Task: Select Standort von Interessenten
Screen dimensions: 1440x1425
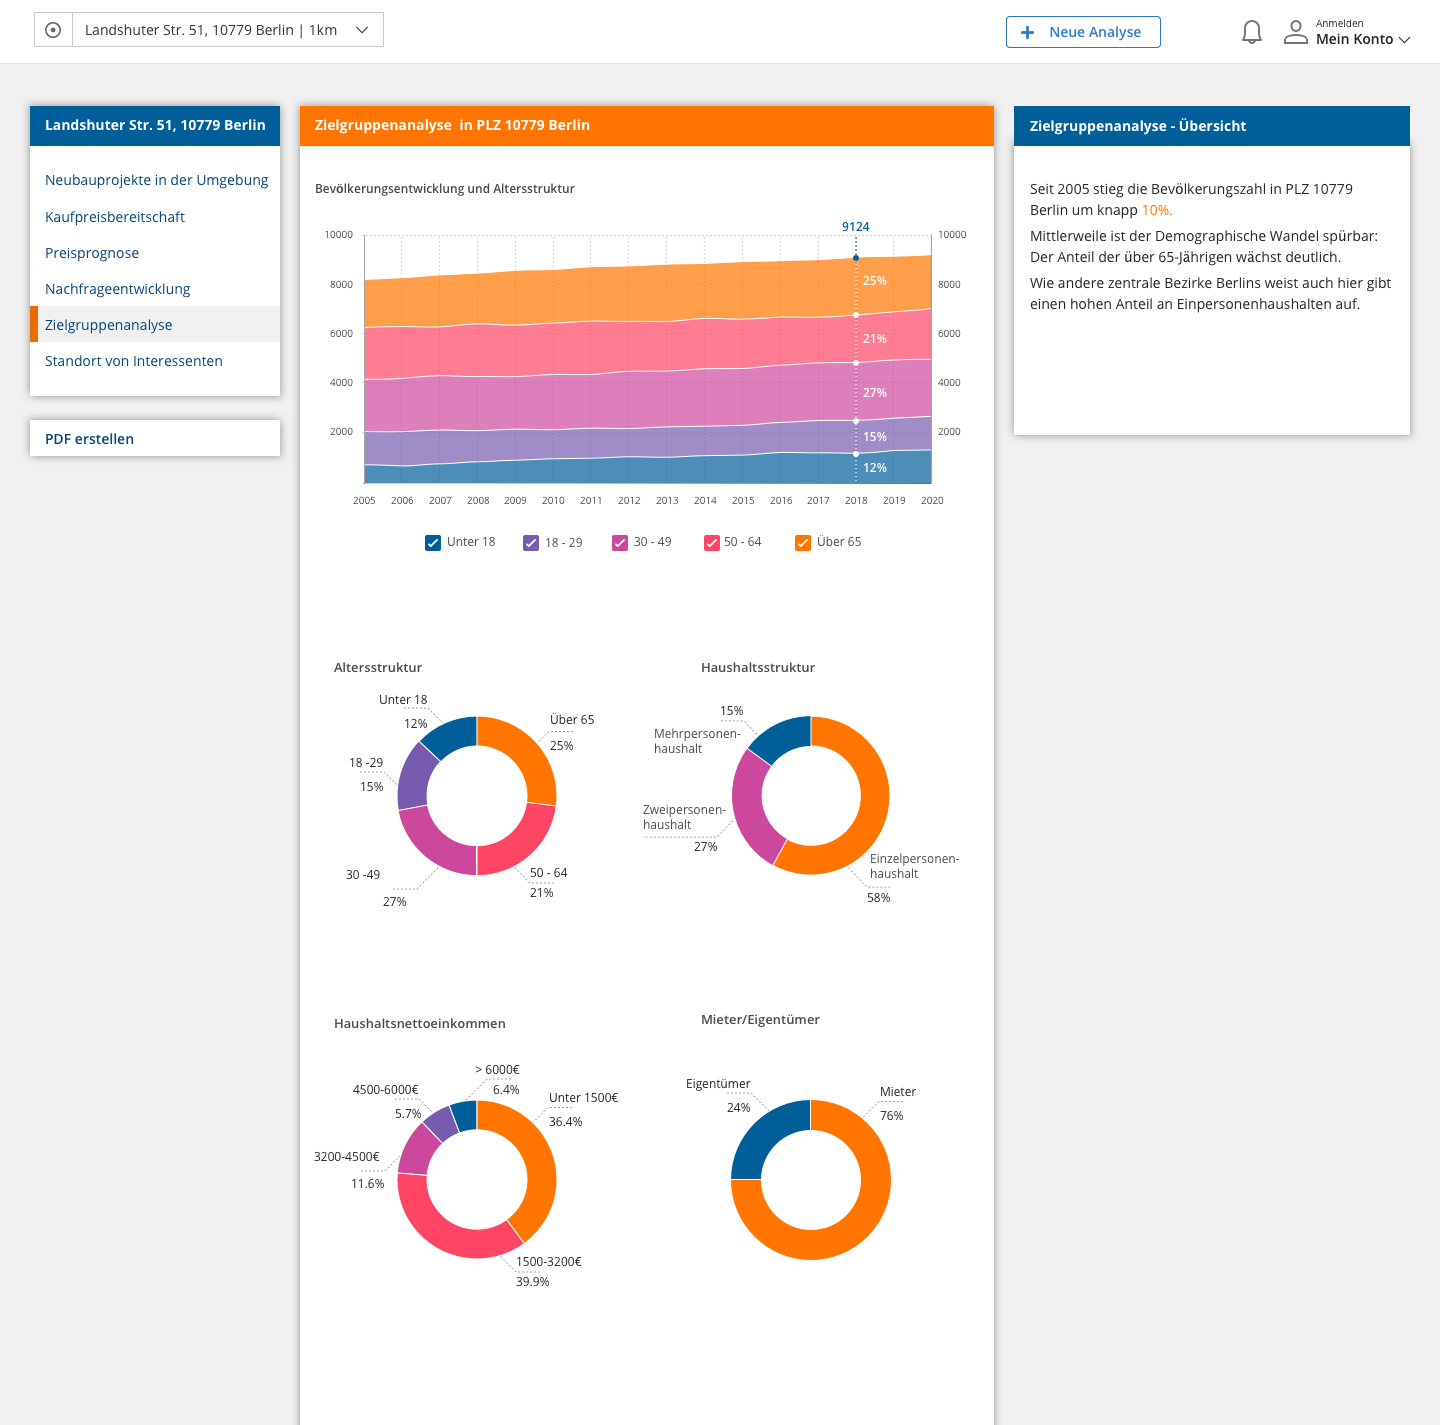Action: click(133, 361)
